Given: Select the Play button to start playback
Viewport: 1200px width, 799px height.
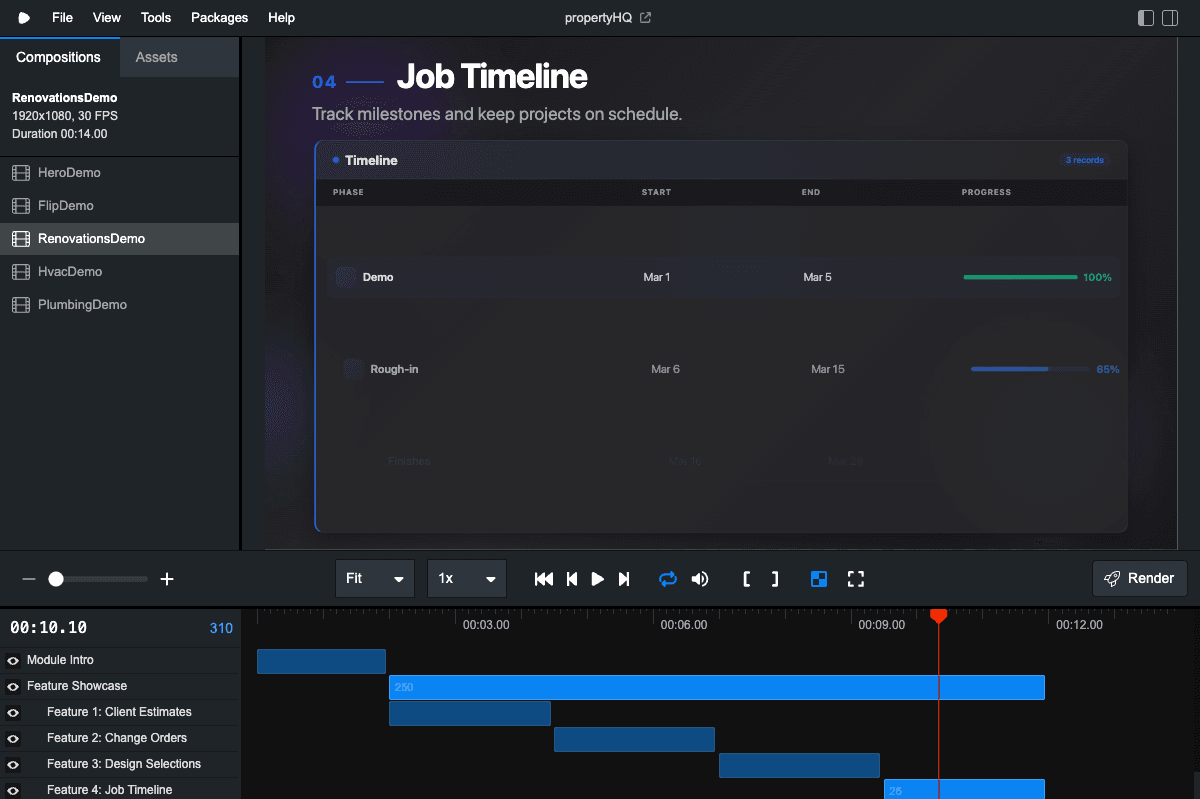Looking at the screenshot, I should [x=597, y=578].
